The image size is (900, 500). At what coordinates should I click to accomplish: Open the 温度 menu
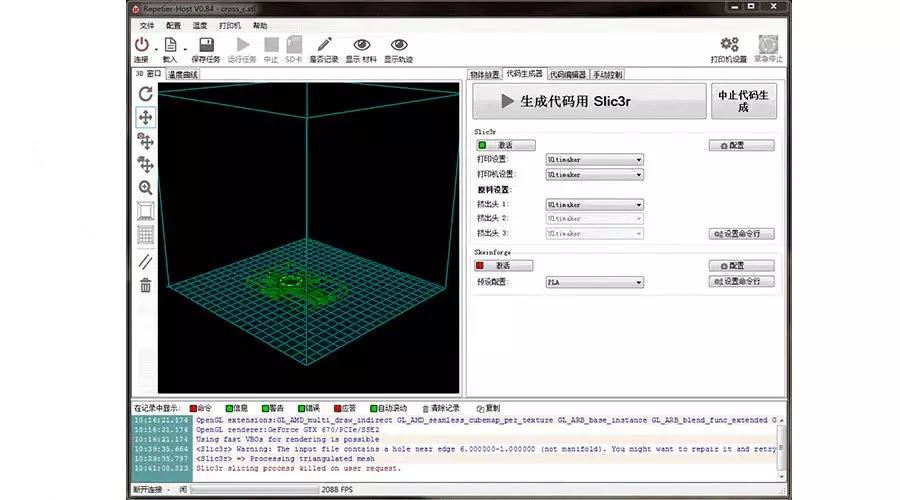pyautogui.click(x=200, y=25)
